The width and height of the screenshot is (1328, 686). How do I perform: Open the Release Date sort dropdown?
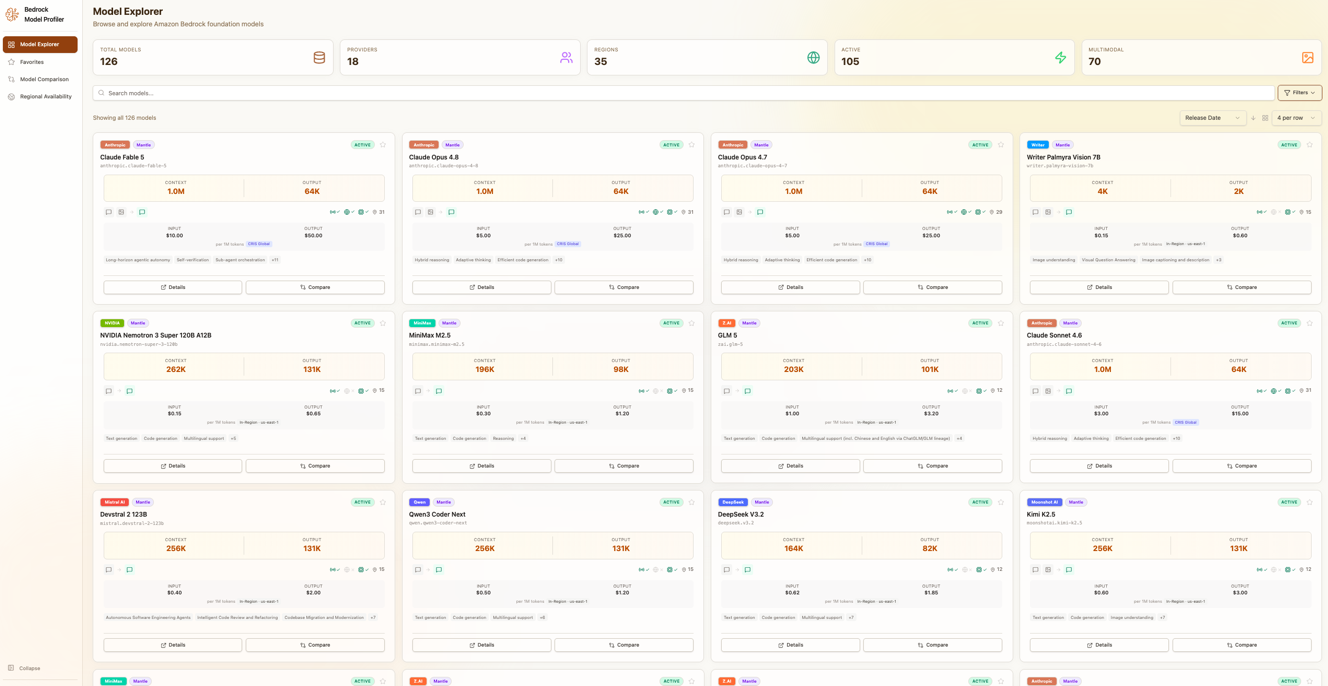click(x=1213, y=118)
